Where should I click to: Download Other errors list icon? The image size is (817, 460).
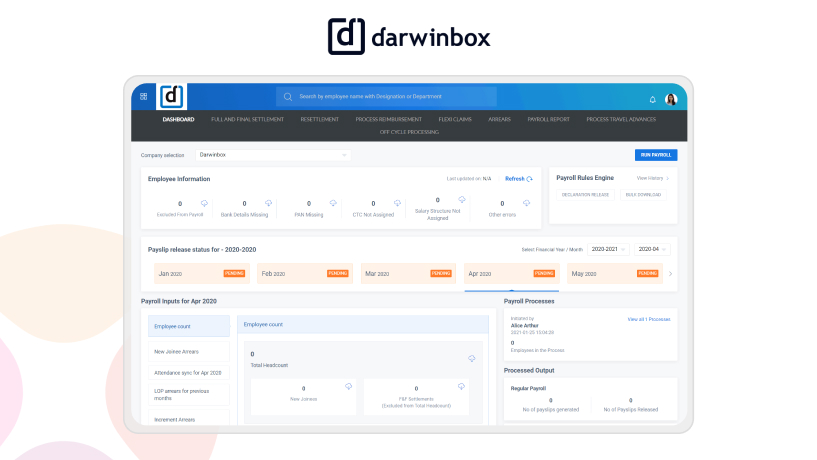click(x=526, y=203)
